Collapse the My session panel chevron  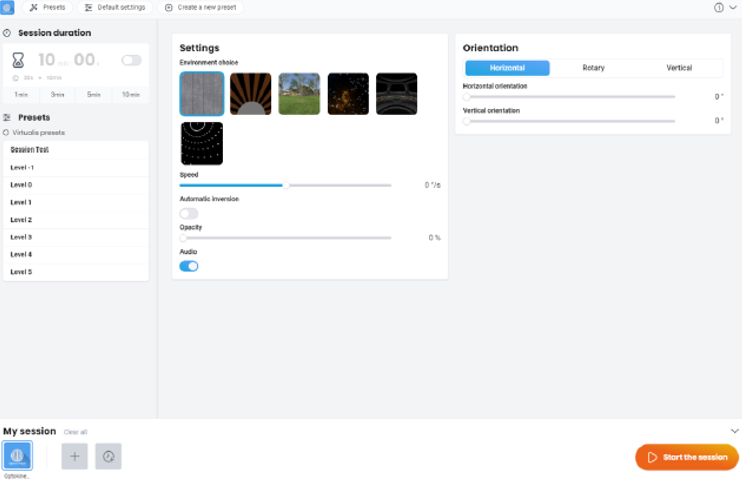734,431
